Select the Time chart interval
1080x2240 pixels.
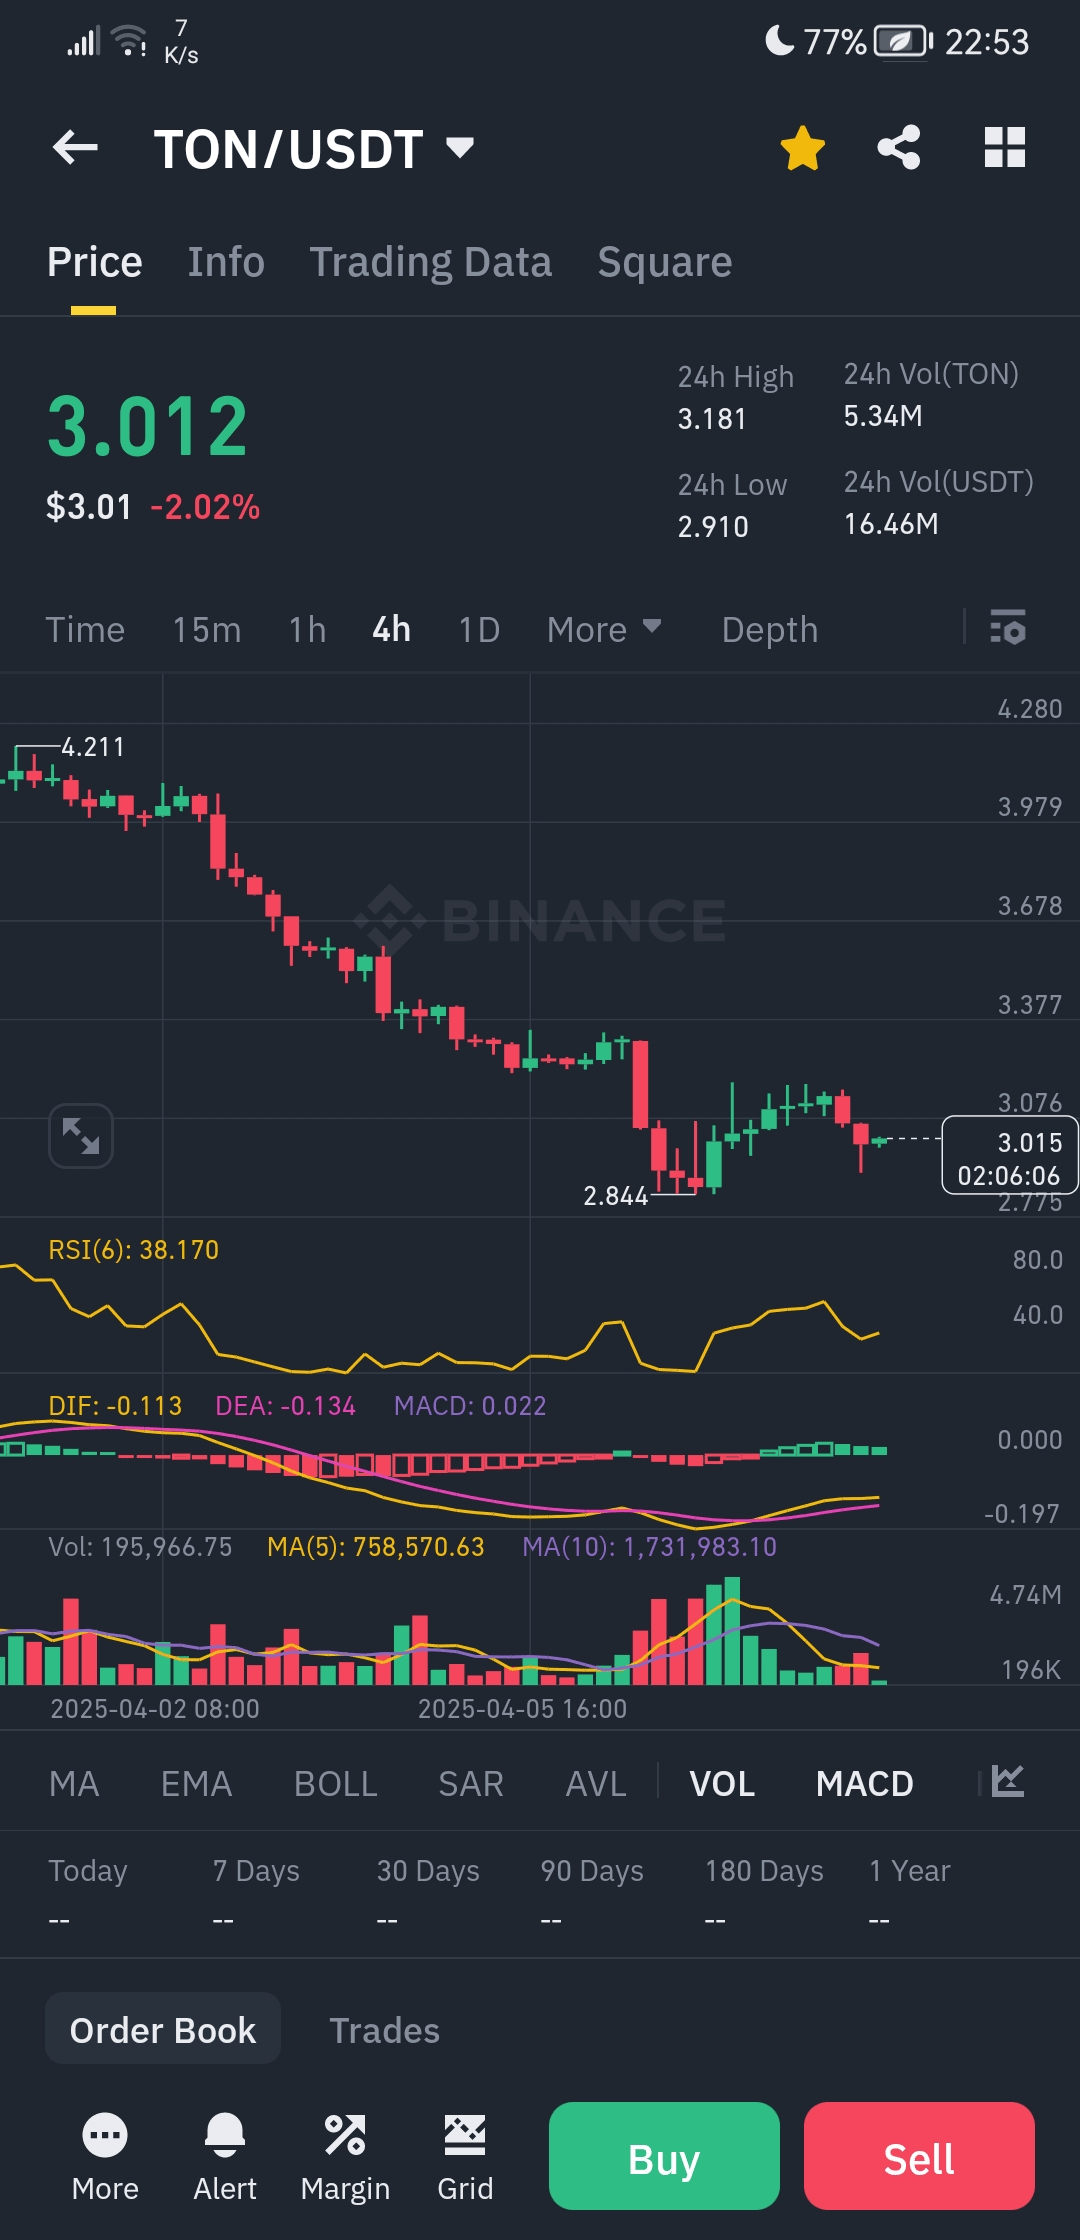[85, 630]
